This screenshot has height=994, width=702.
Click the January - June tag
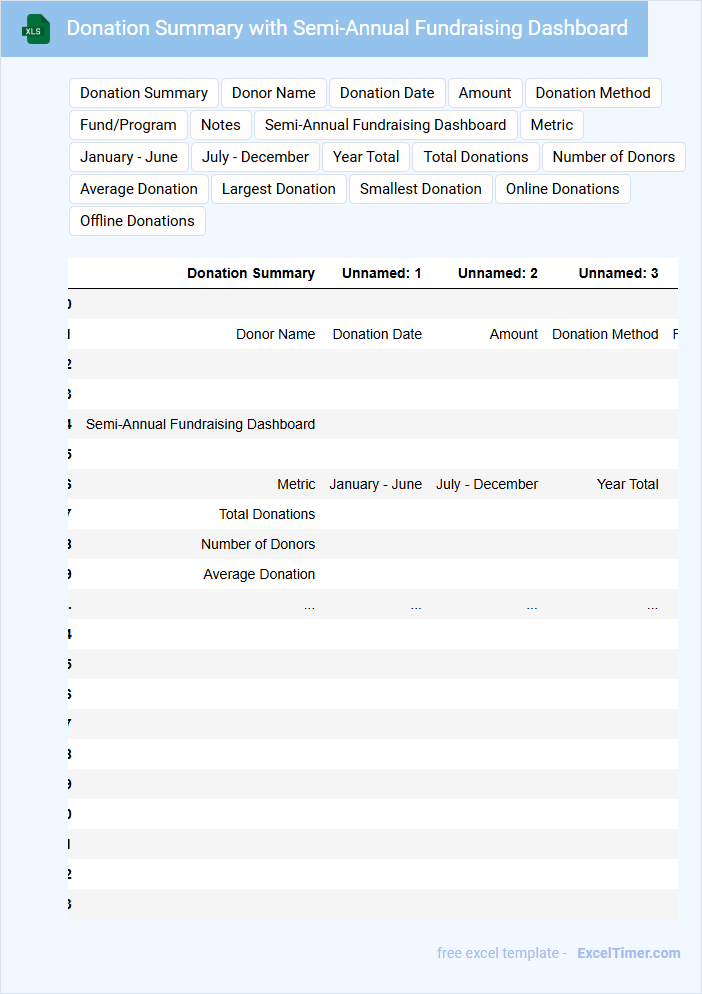pos(129,157)
